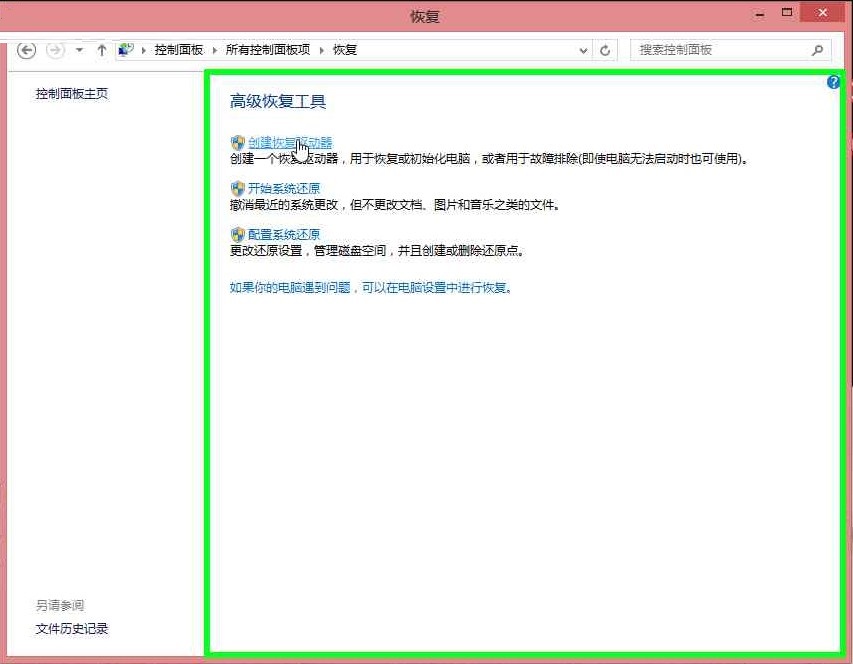Focus the 搜索控制面板 search field
The width and height of the screenshot is (853, 664).
pyautogui.click(x=720, y=50)
